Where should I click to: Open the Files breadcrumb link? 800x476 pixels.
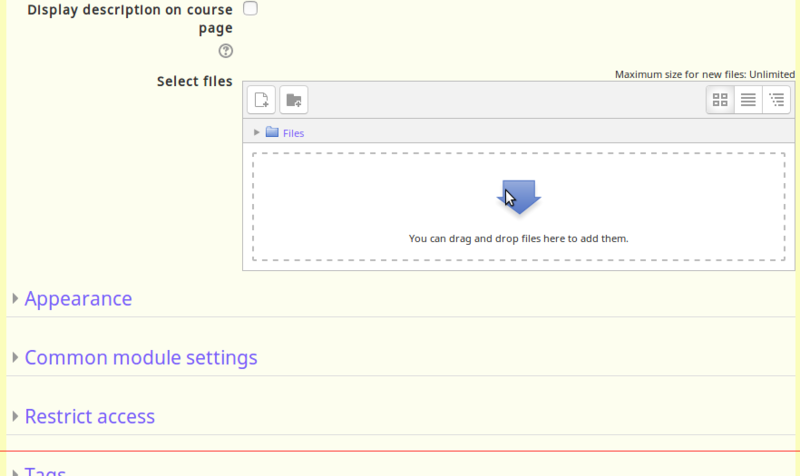click(x=293, y=133)
